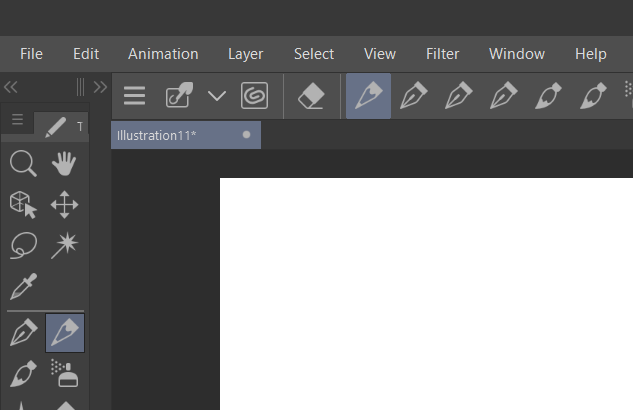Screen dimensions: 633x410
Task: Open the Window menu
Action: pyautogui.click(x=517, y=54)
